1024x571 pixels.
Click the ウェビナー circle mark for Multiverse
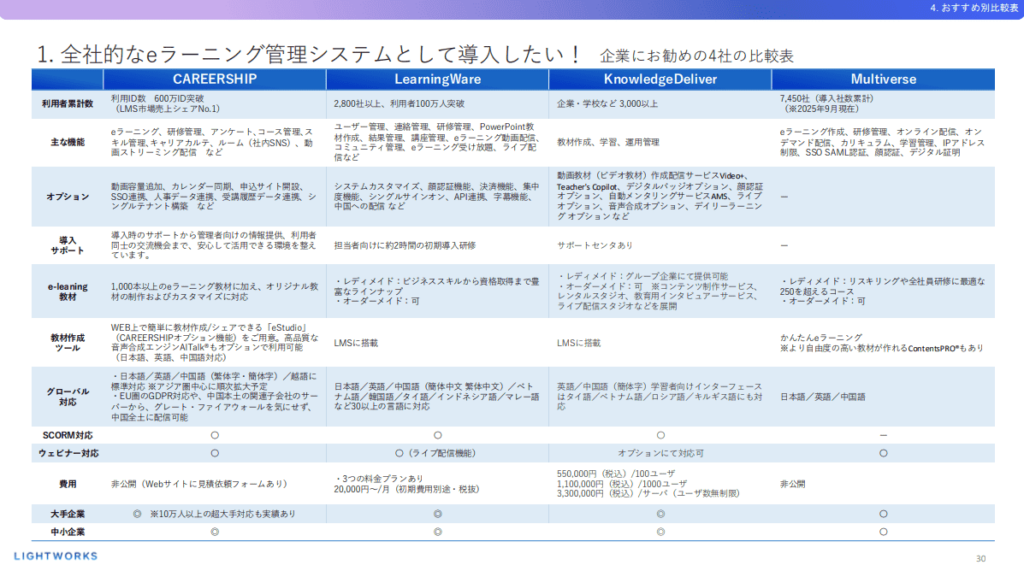pos(883,453)
